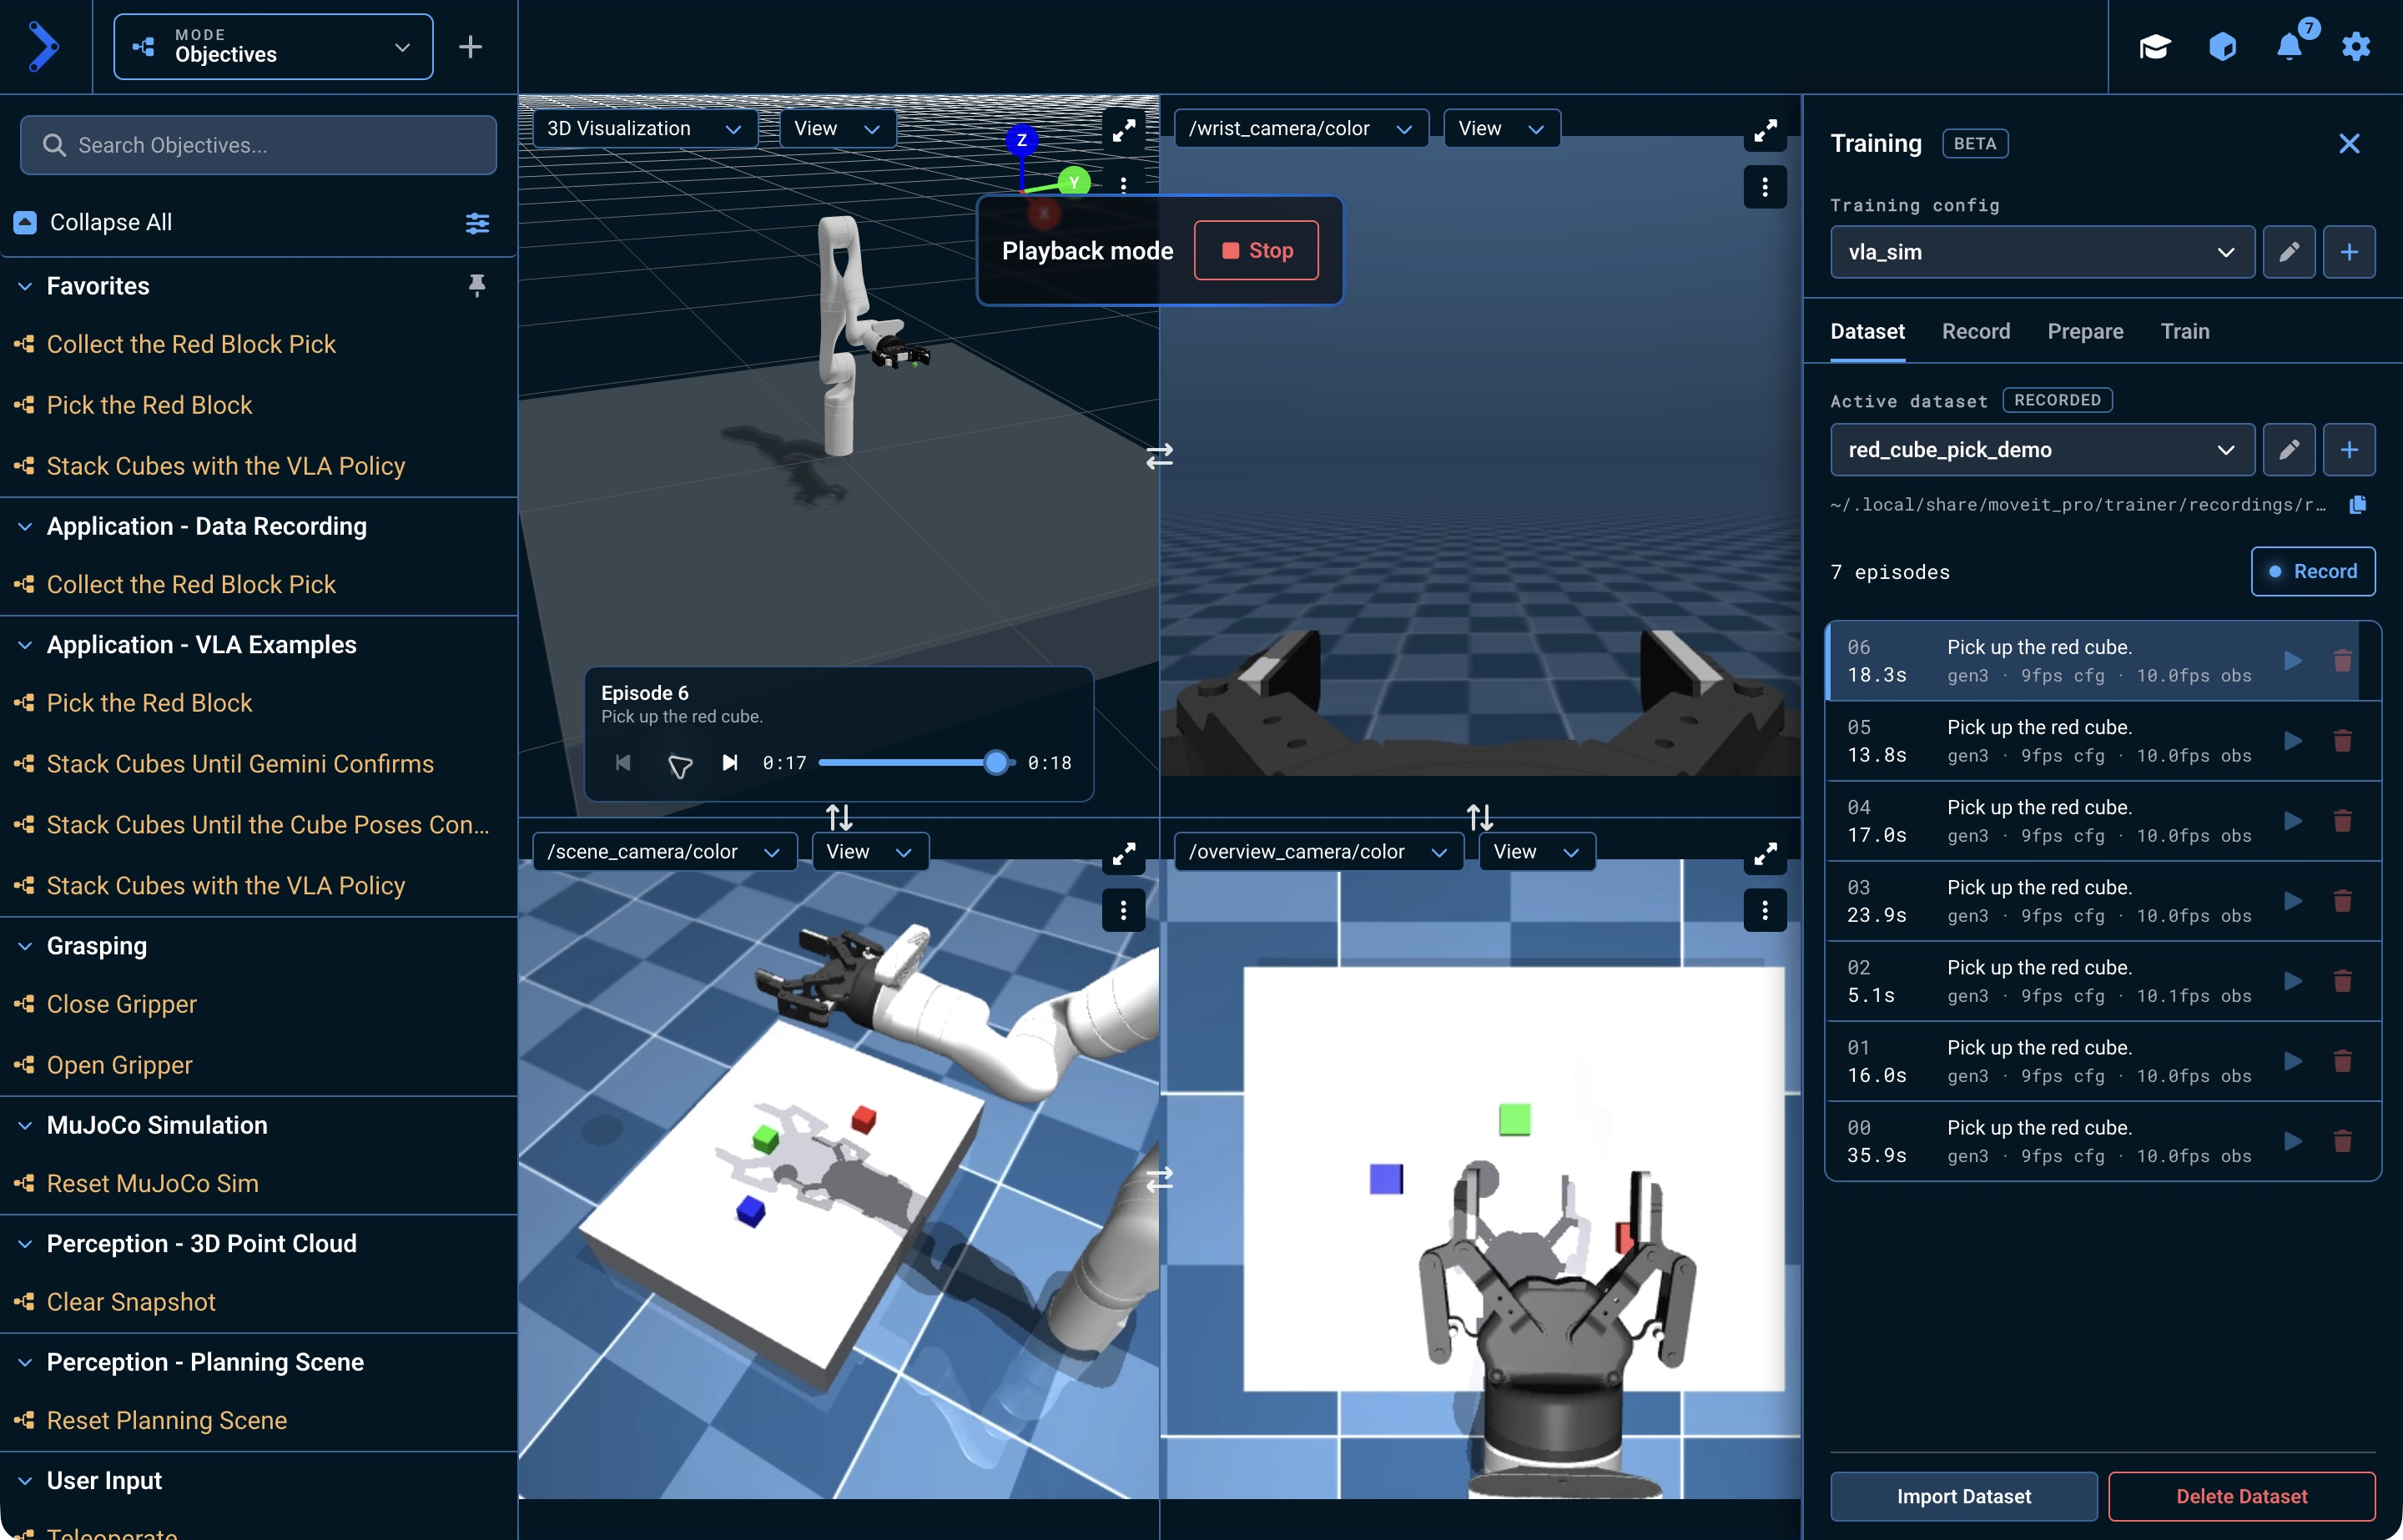This screenshot has width=2403, height=1540.
Task: Skip to next frame in playback
Action: (730, 763)
